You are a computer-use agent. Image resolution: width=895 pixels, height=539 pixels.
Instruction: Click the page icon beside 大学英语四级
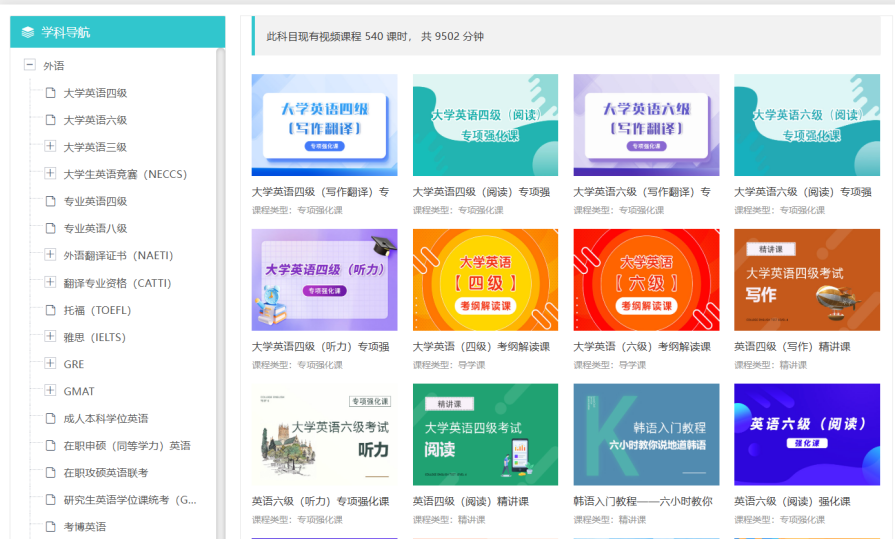[50, 93]
